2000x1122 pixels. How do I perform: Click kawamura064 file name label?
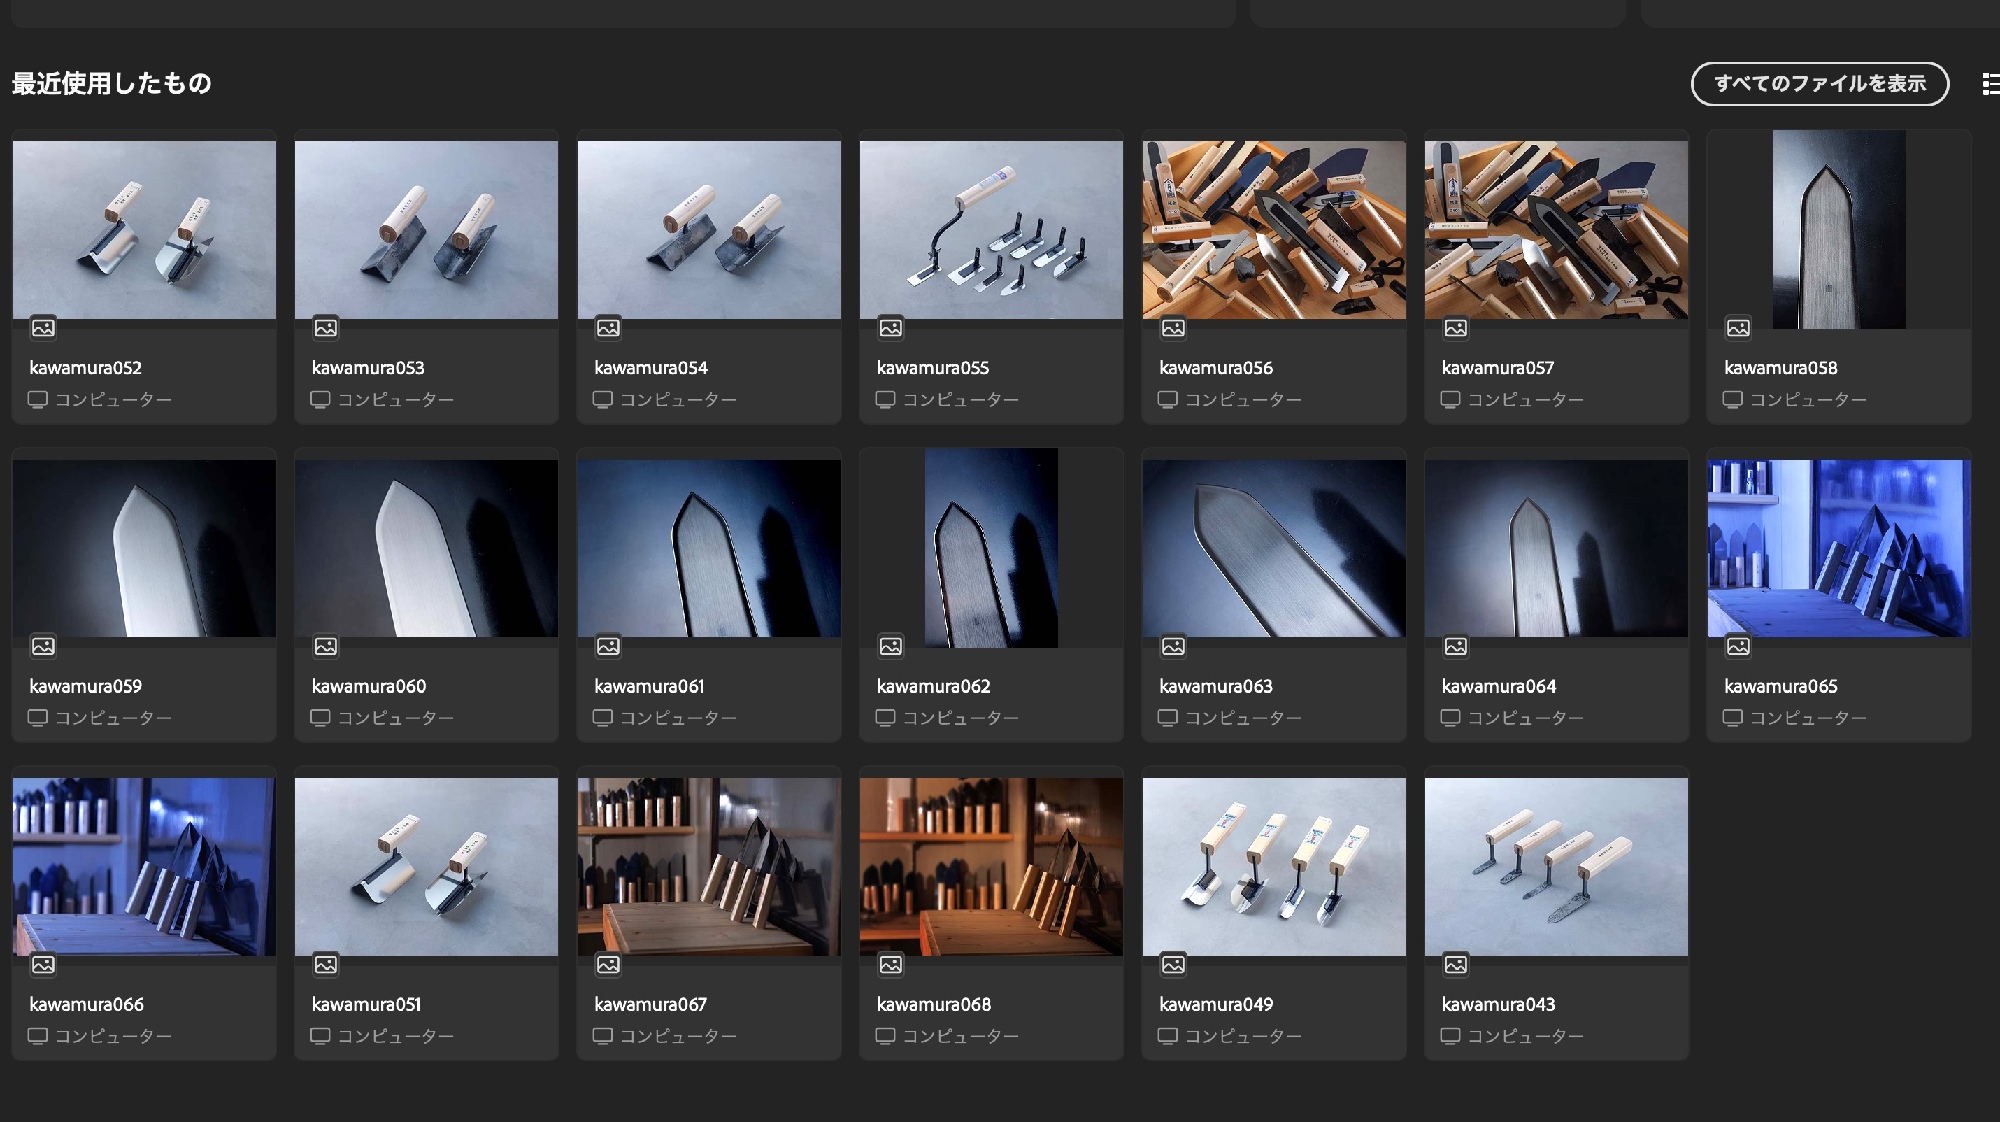point(1499,686)
